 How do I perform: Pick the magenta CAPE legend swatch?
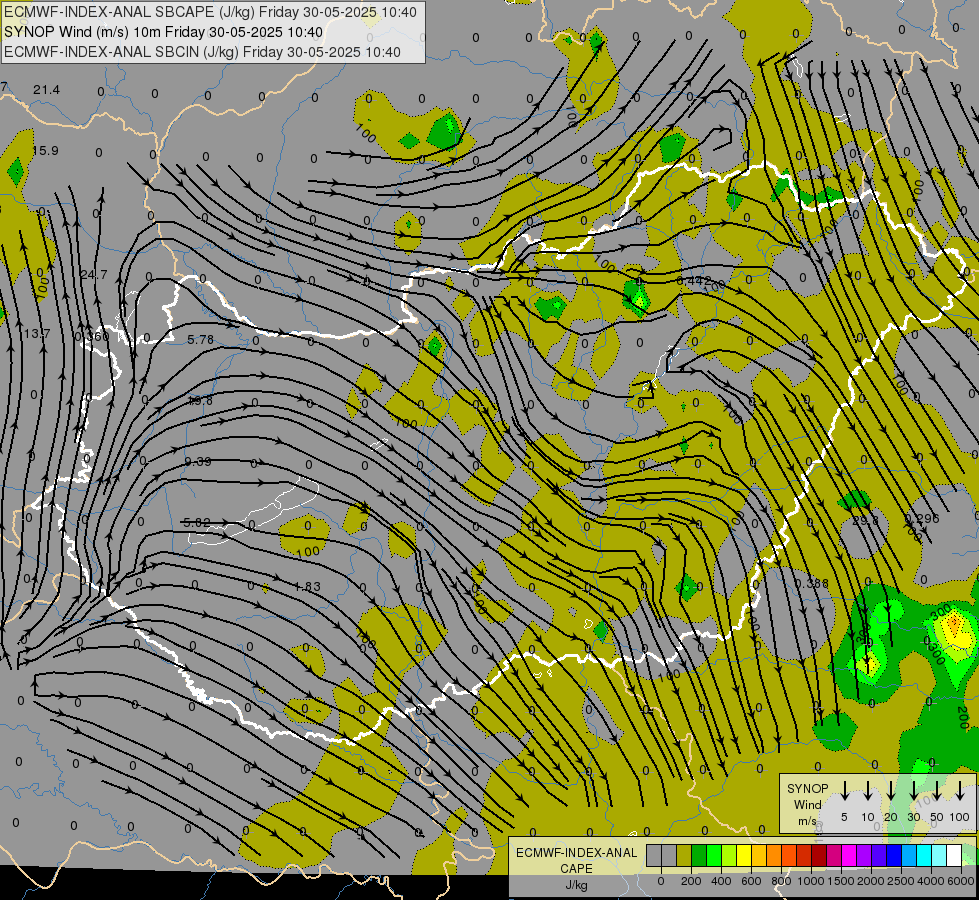(x=850, y=855)
